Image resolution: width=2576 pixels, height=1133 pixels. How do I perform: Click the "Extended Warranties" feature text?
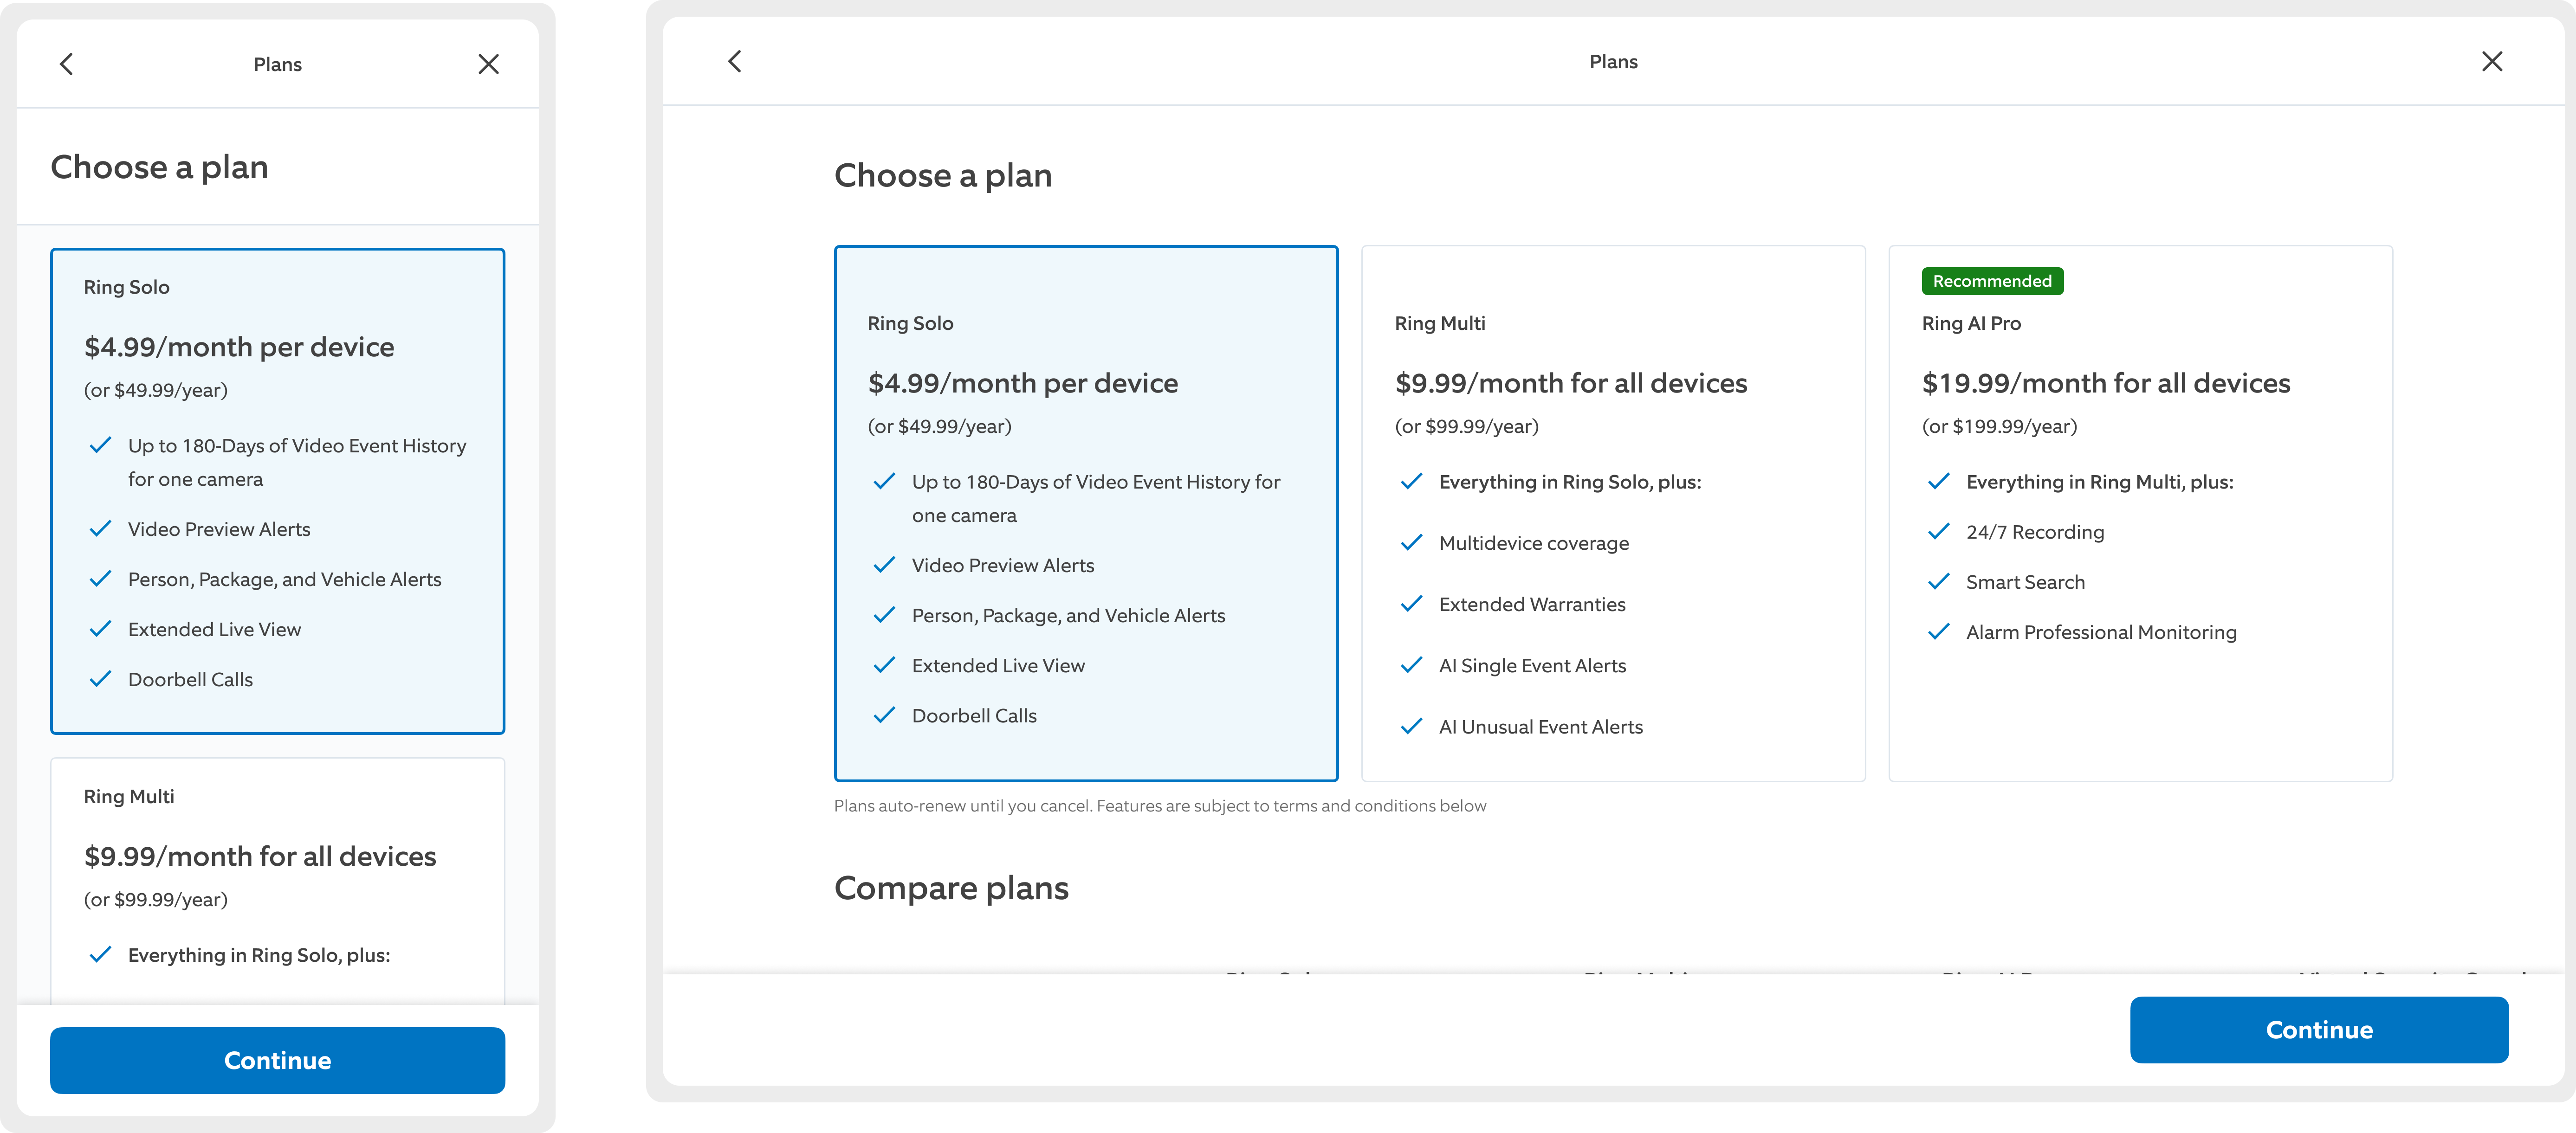[1532, 604]
